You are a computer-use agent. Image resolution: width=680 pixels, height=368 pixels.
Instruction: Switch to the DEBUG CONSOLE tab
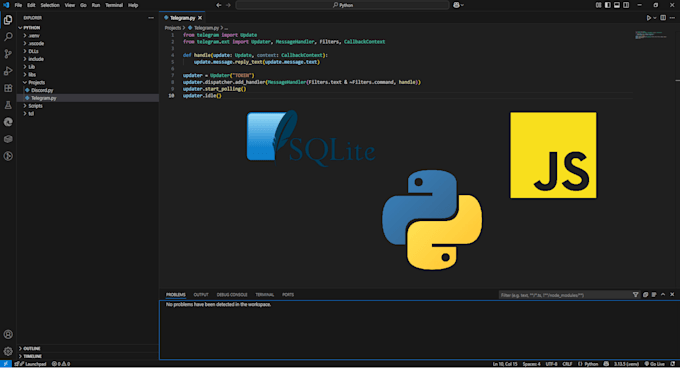click(232, 295)
